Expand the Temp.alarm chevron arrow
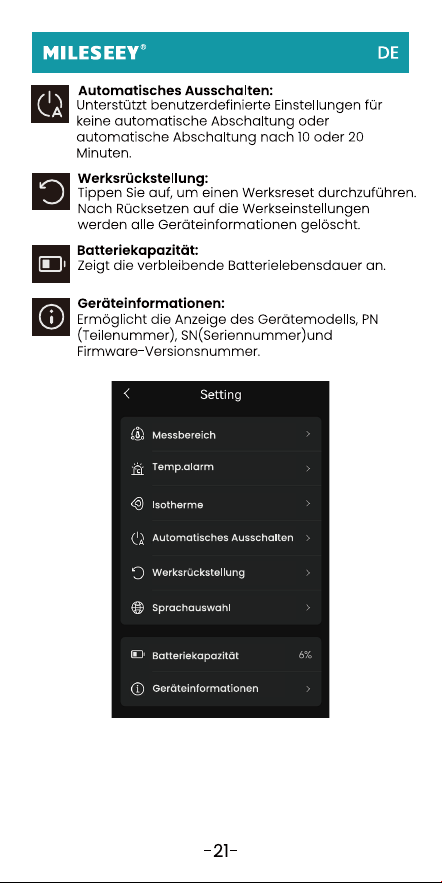 coord(308,468)
